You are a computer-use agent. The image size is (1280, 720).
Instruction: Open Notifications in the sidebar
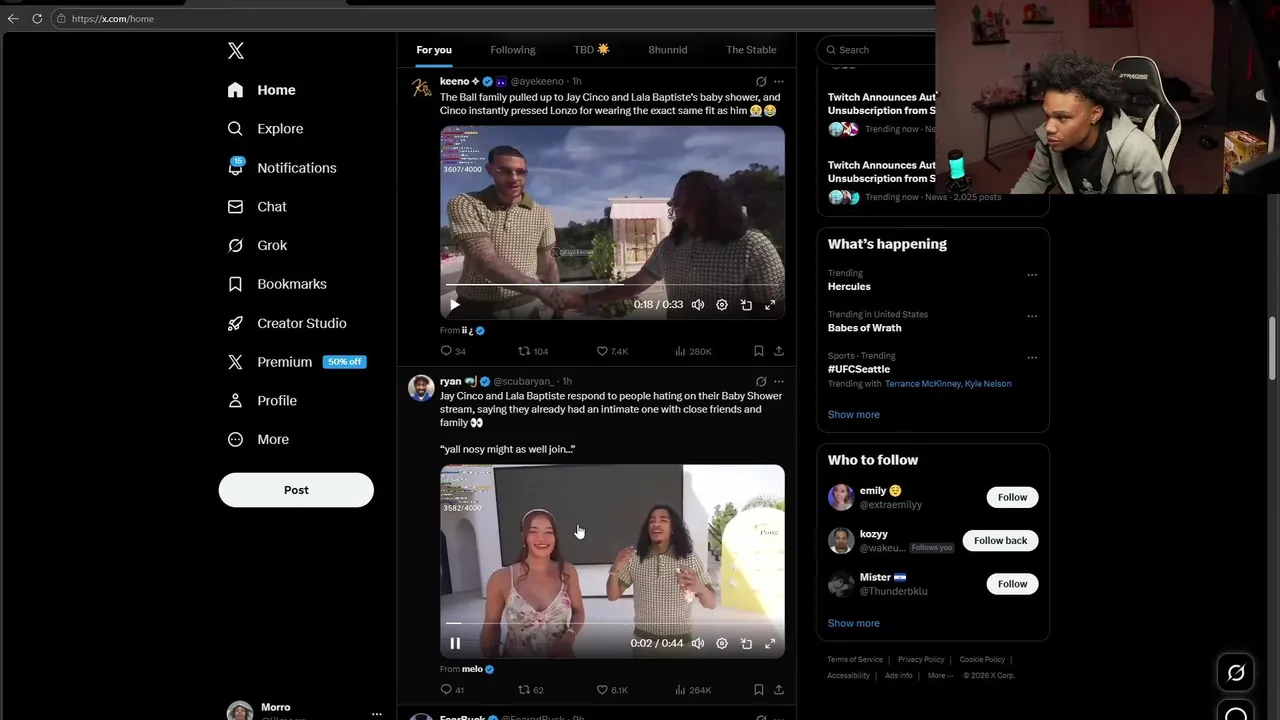(281, 168)
